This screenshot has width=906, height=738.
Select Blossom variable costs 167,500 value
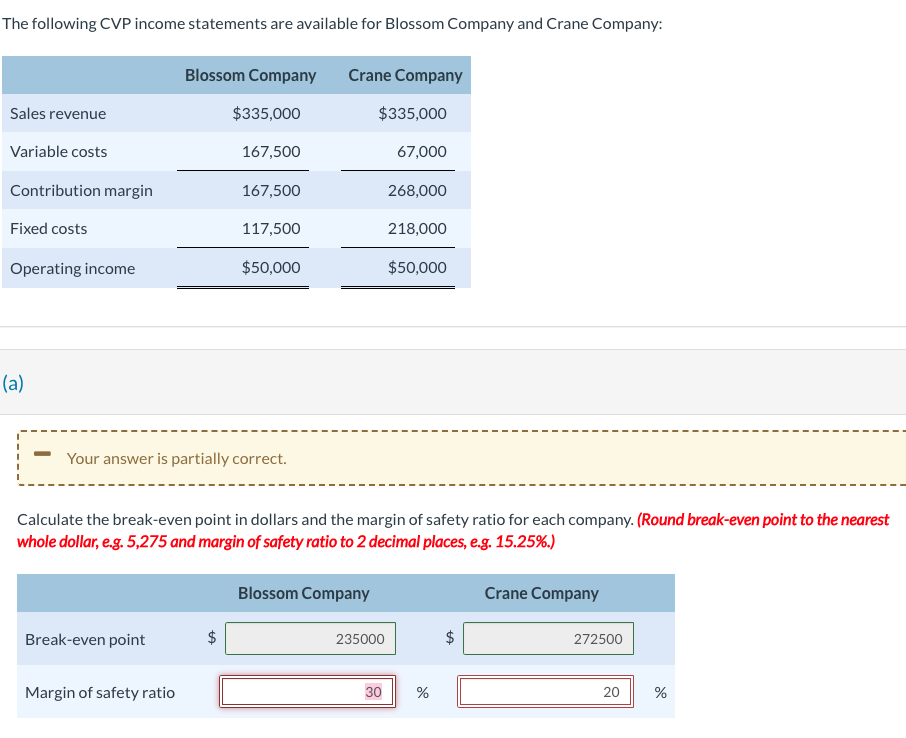(x=271, y=151)
